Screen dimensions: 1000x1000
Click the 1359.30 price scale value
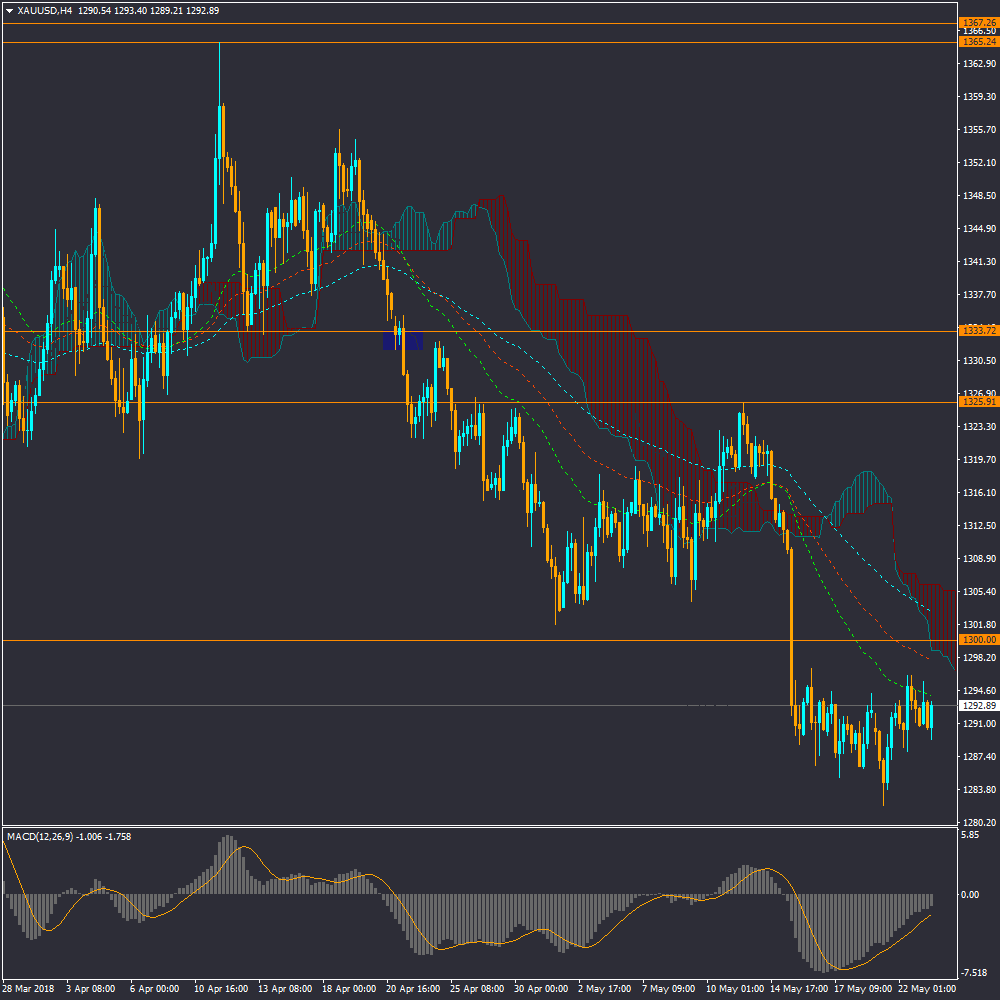coord(977,97)
